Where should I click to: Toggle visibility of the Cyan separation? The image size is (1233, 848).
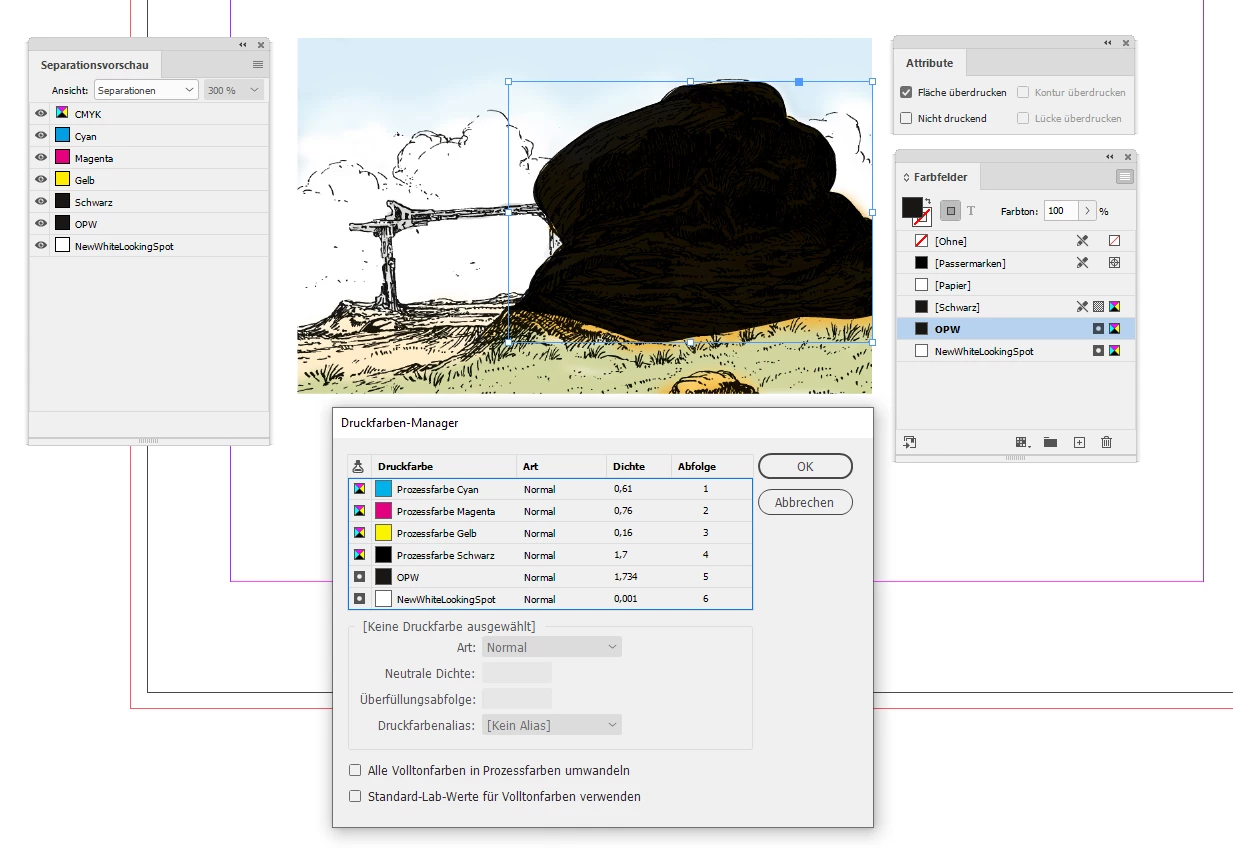(x=41, y=136)
